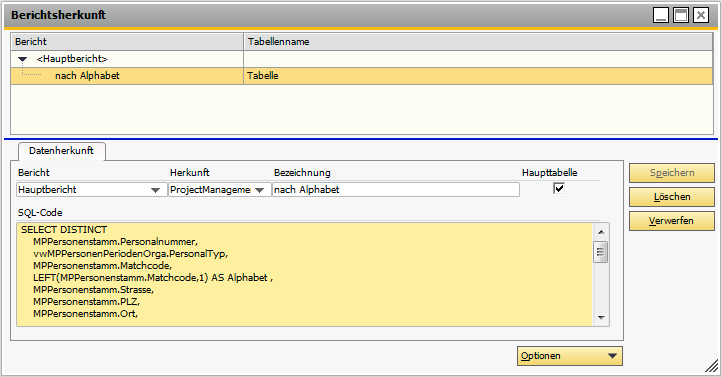The width and height of the screenshot is (722, 377).
Task: Click the 'SELECT DISTINCT' line in SQL code
Action: (x=64, y=230)
